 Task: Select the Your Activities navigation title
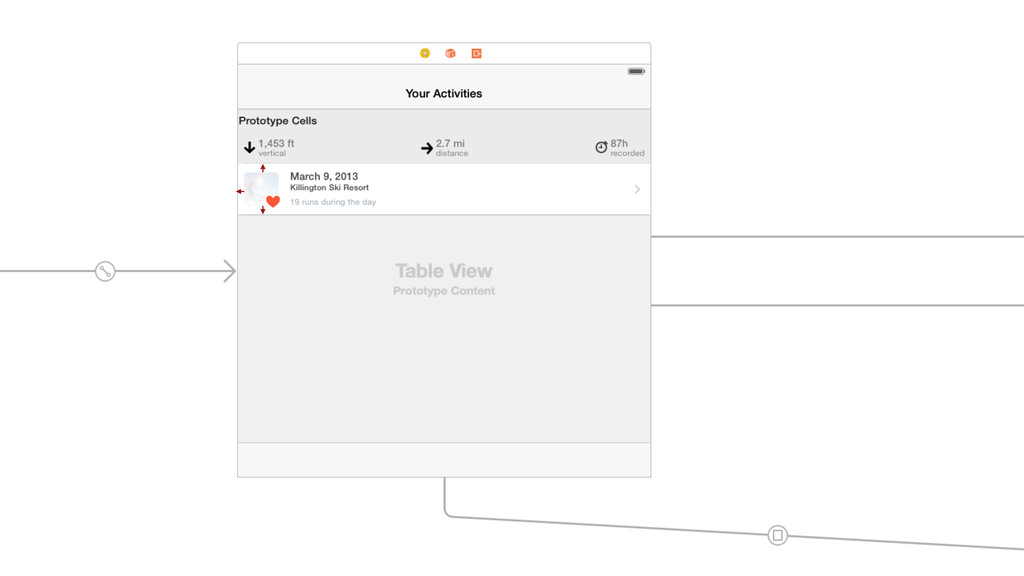coord(444,93)
